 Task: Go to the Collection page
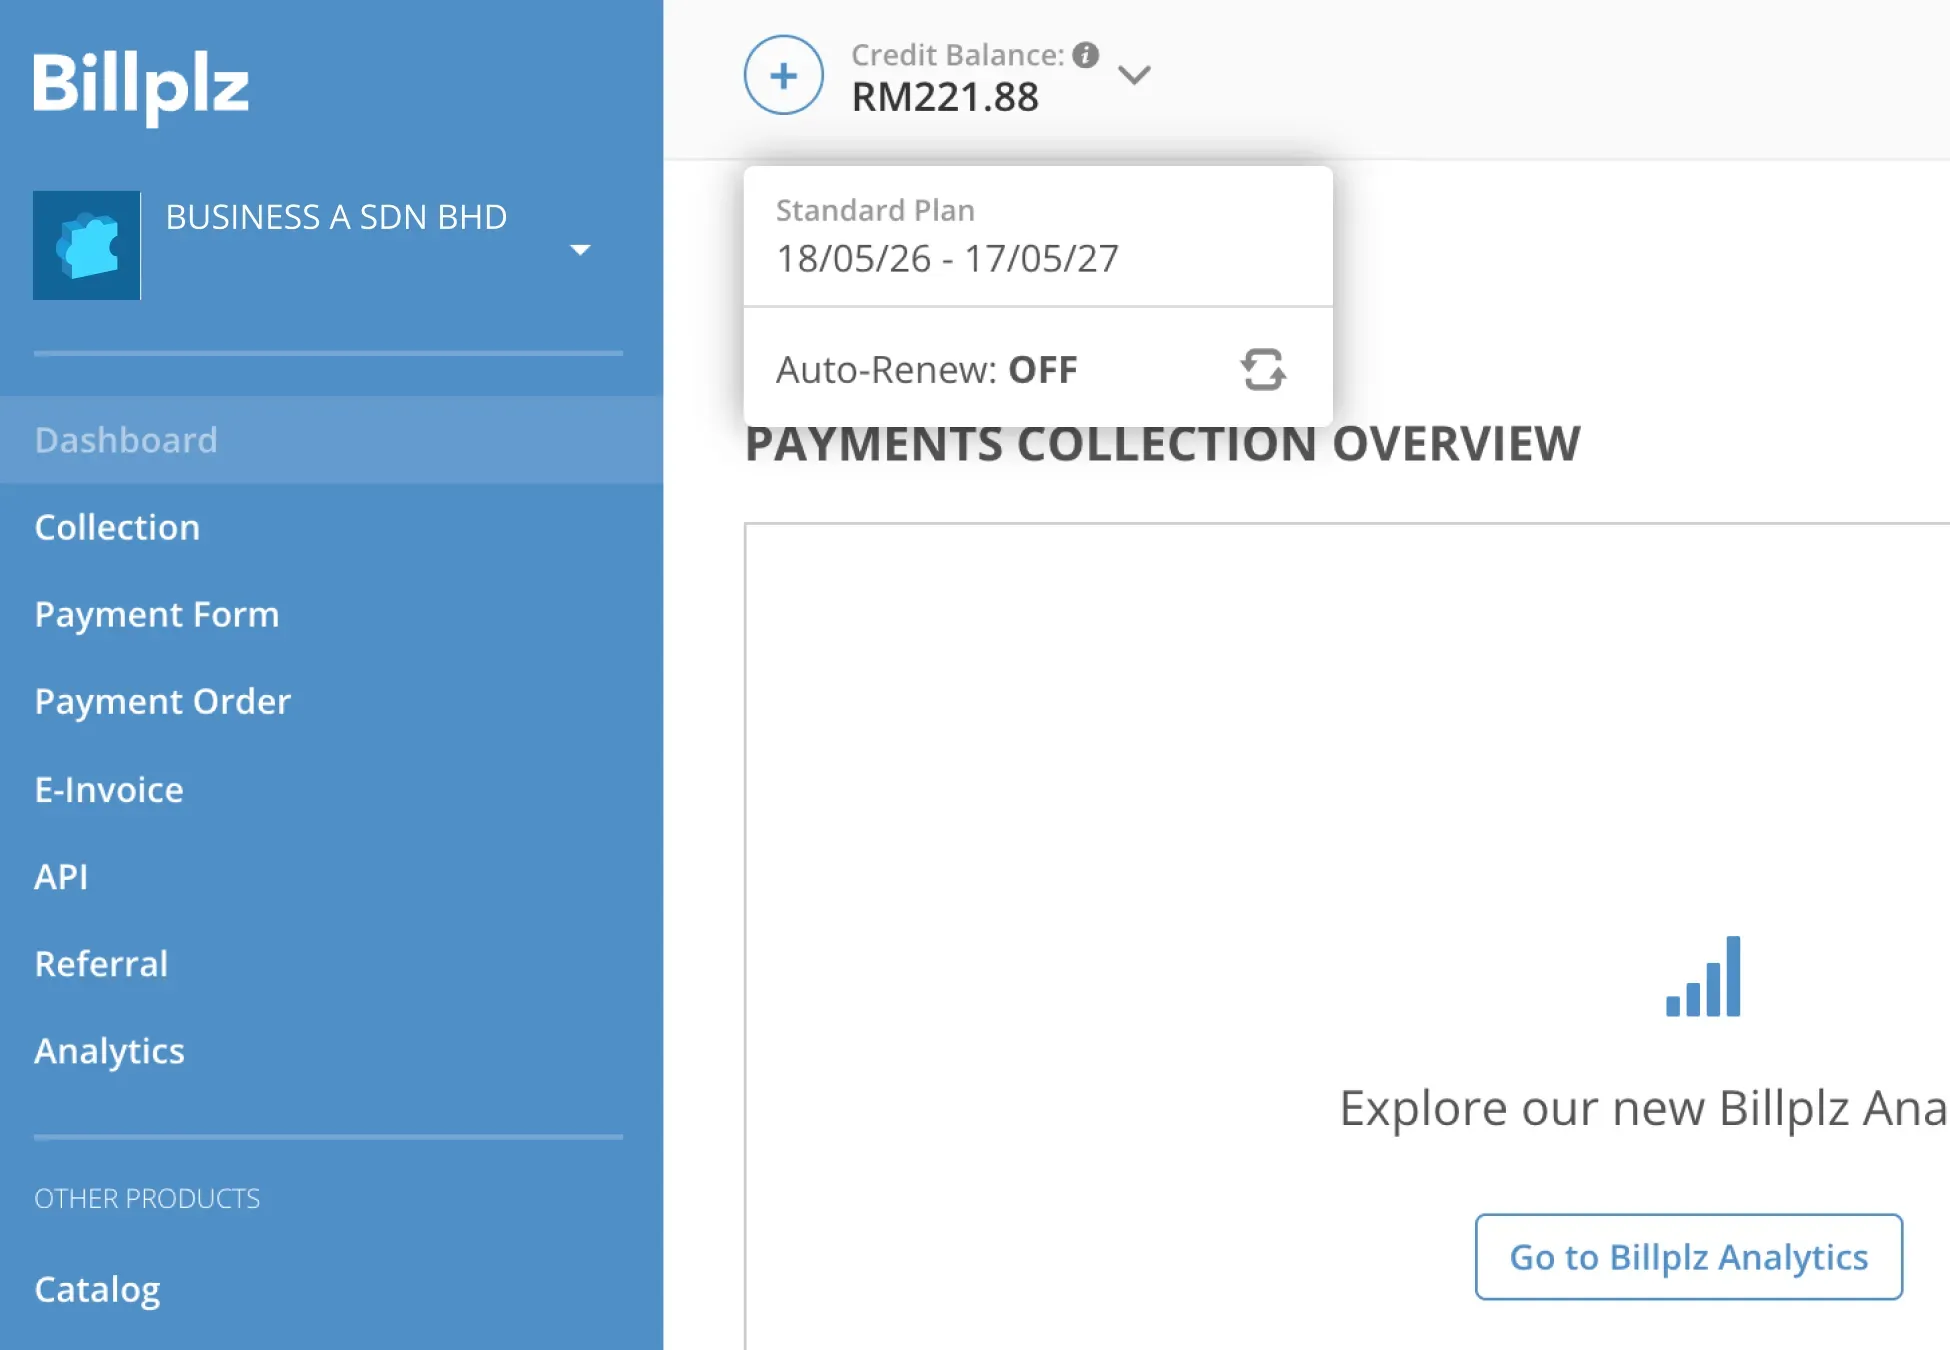(117, 527)
